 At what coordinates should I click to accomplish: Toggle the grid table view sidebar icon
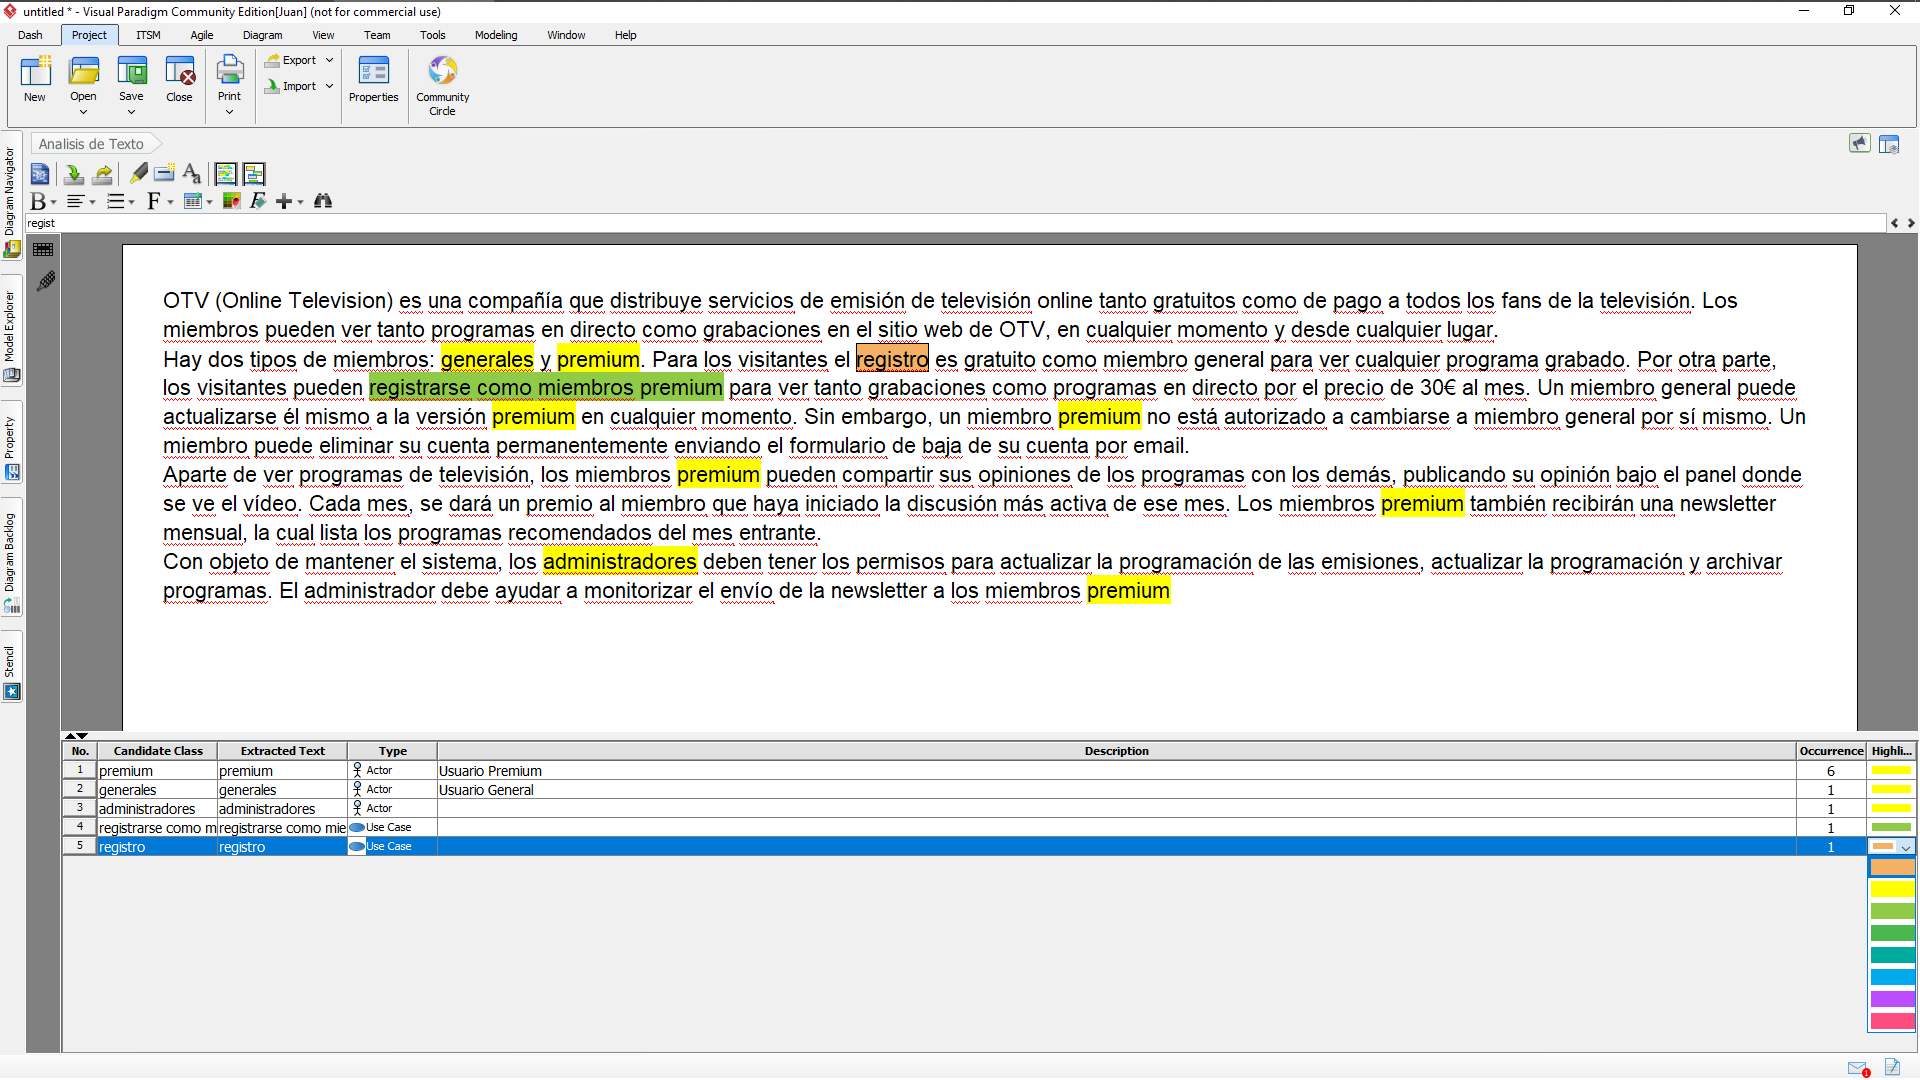click(43, 249)
